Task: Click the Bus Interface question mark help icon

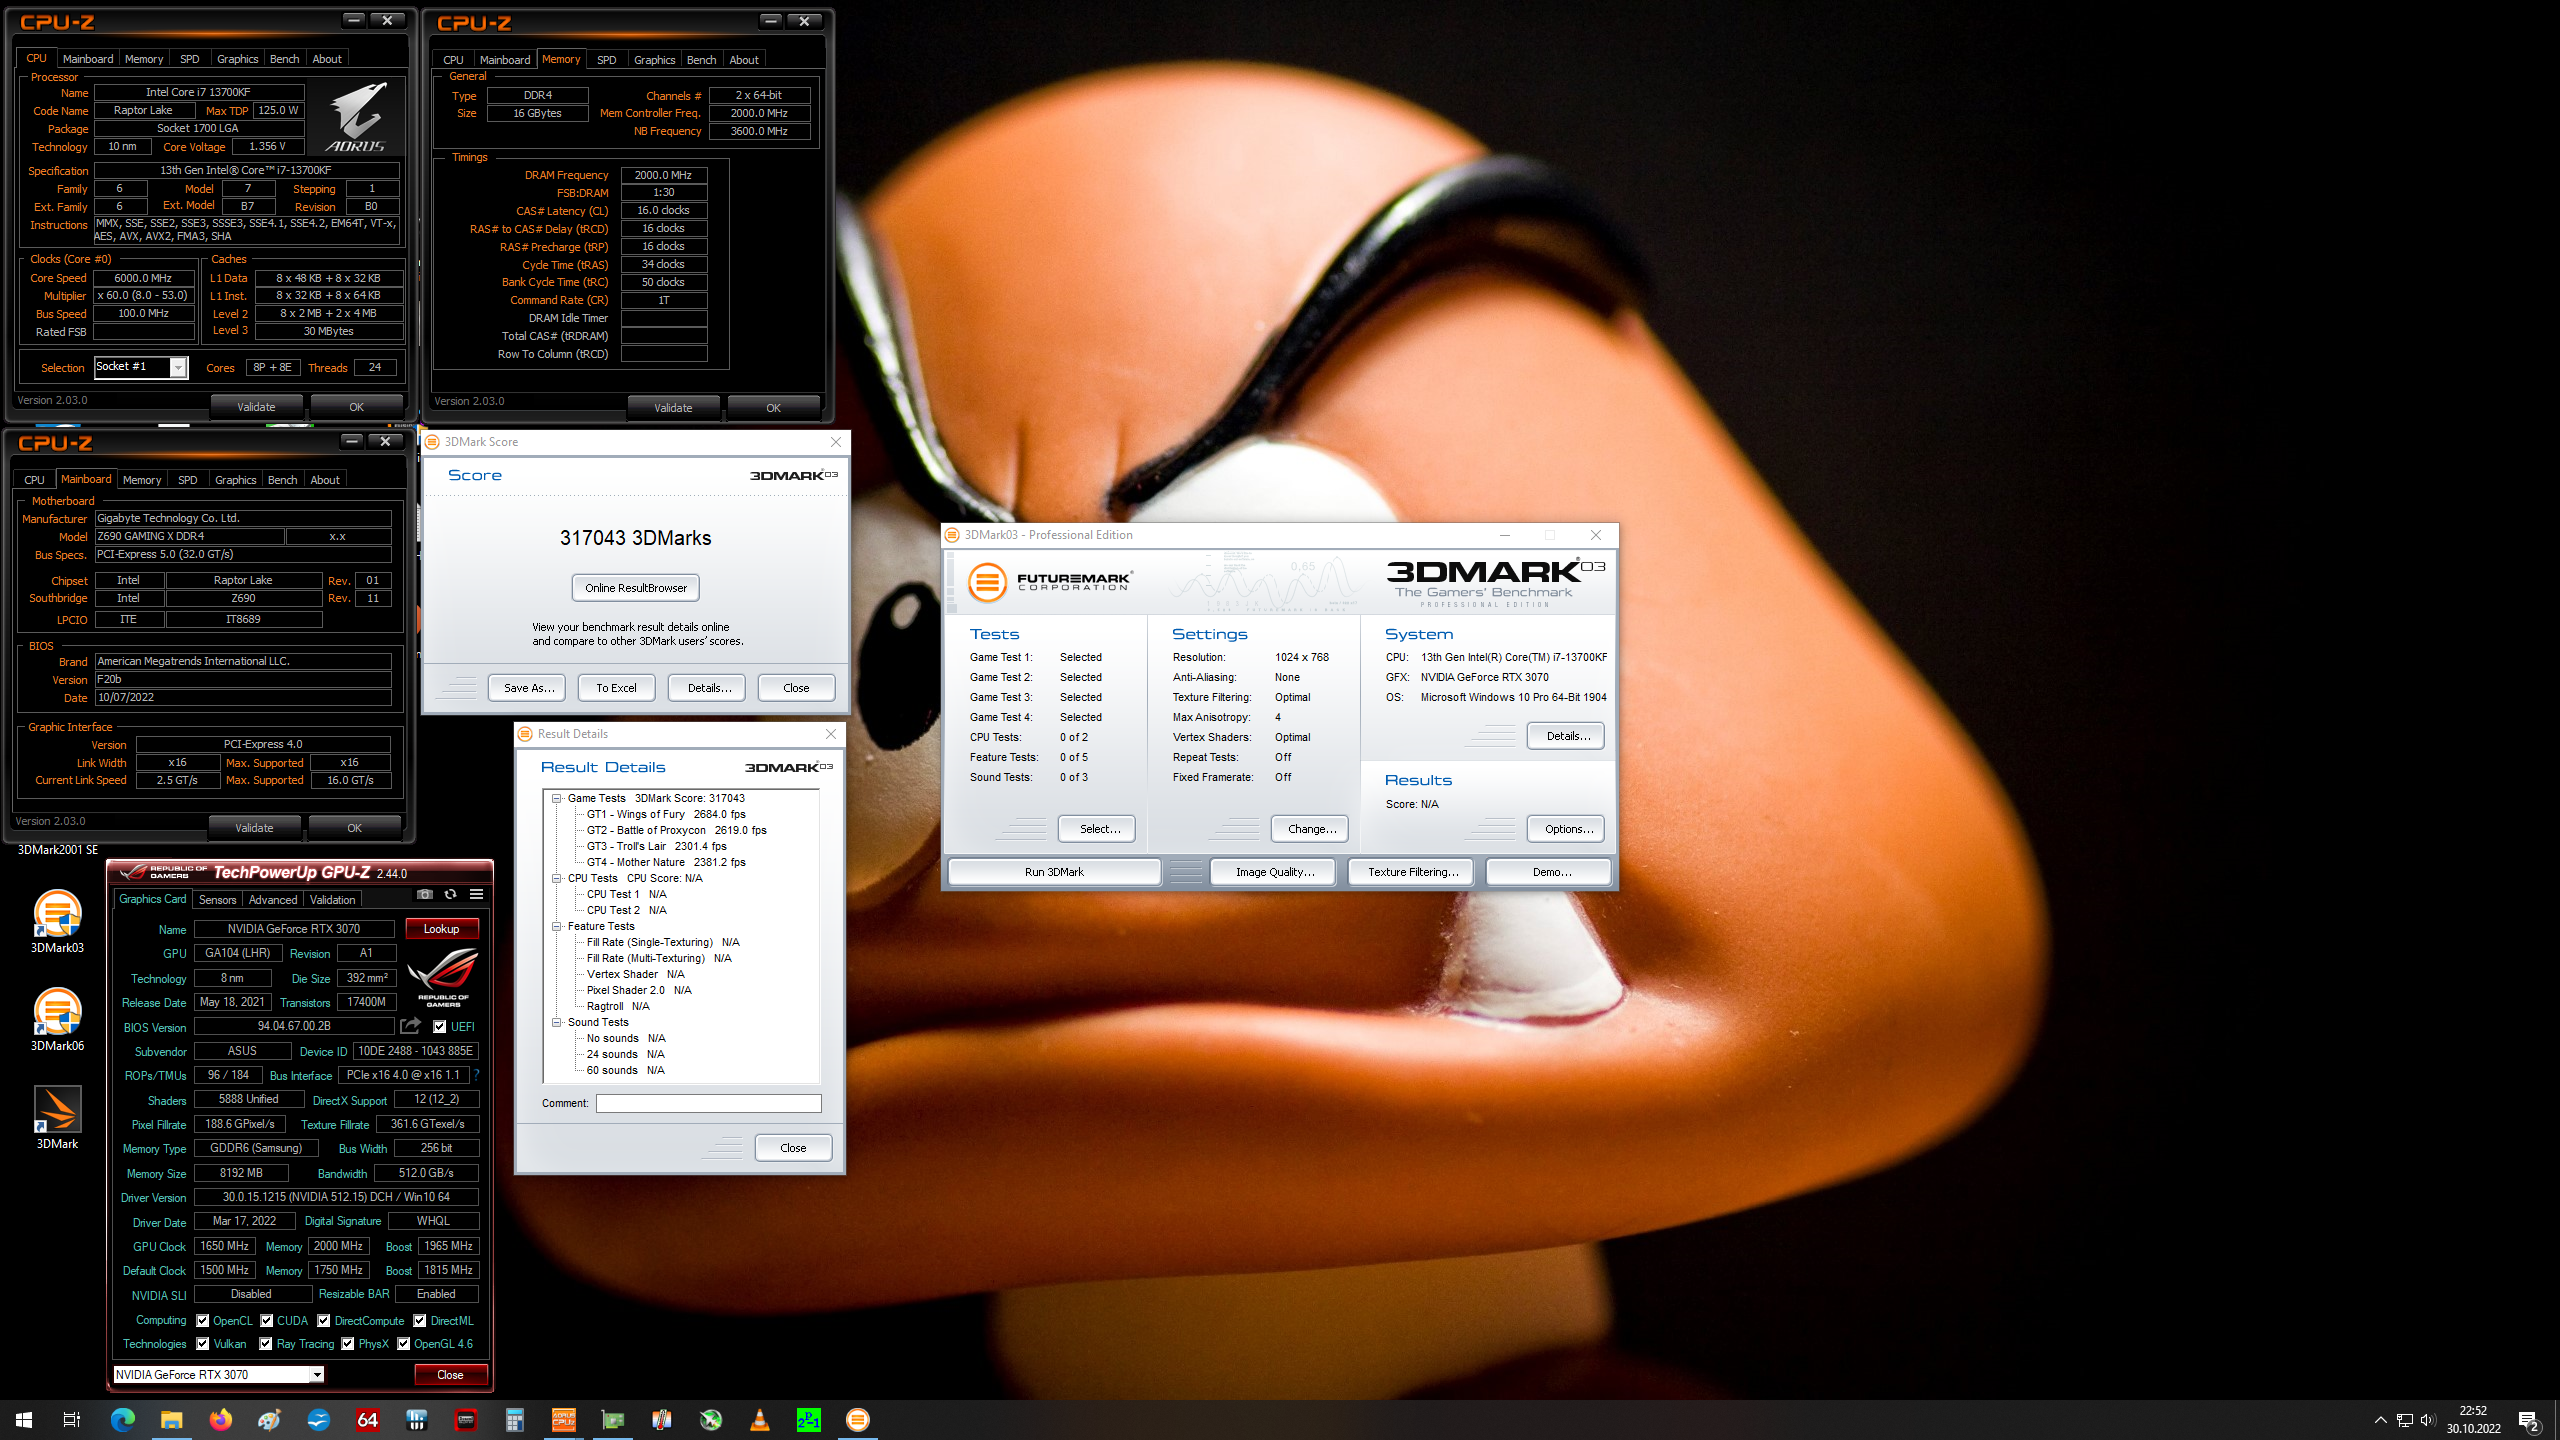Action: (x=477, y=1075)
